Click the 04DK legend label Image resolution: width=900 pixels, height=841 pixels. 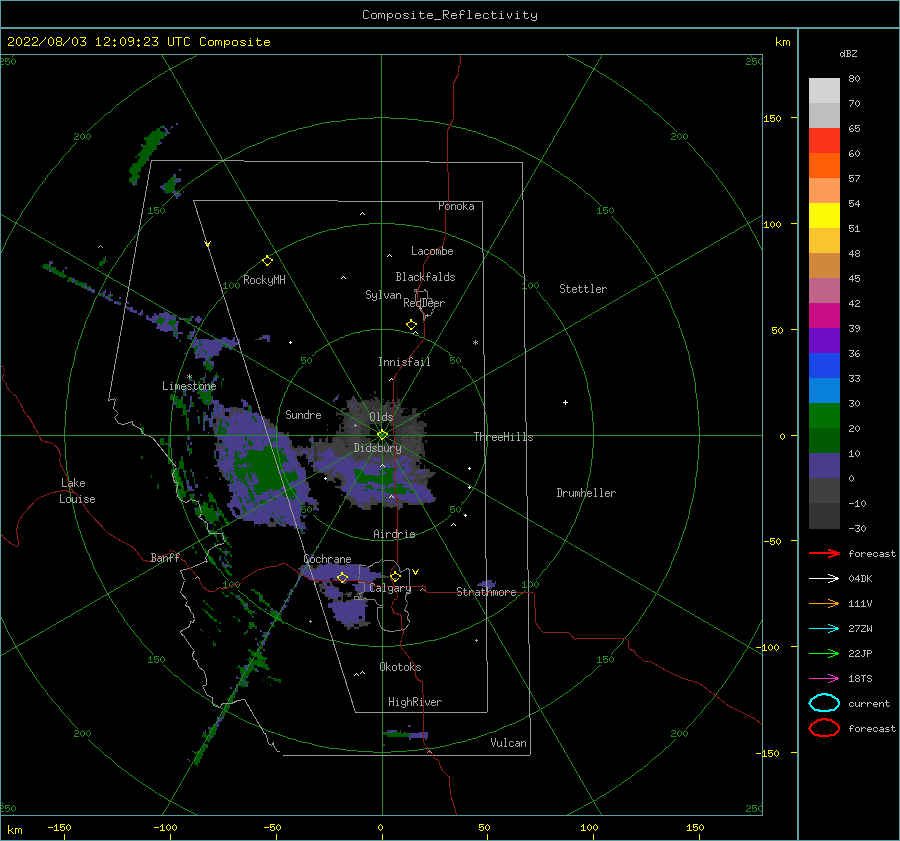860,579
